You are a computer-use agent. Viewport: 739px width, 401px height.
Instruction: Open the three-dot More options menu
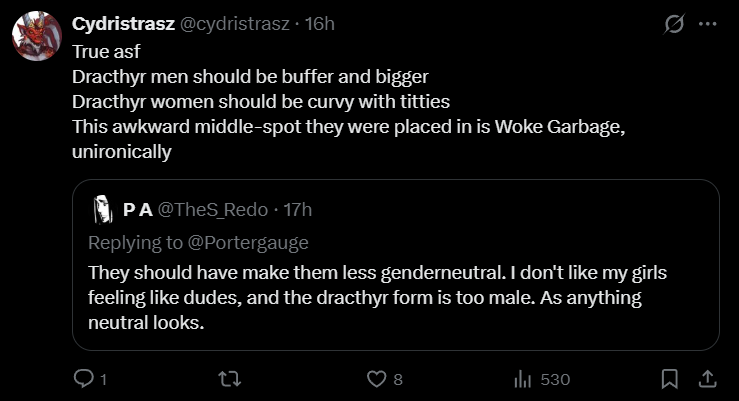[x=707, y=24]
